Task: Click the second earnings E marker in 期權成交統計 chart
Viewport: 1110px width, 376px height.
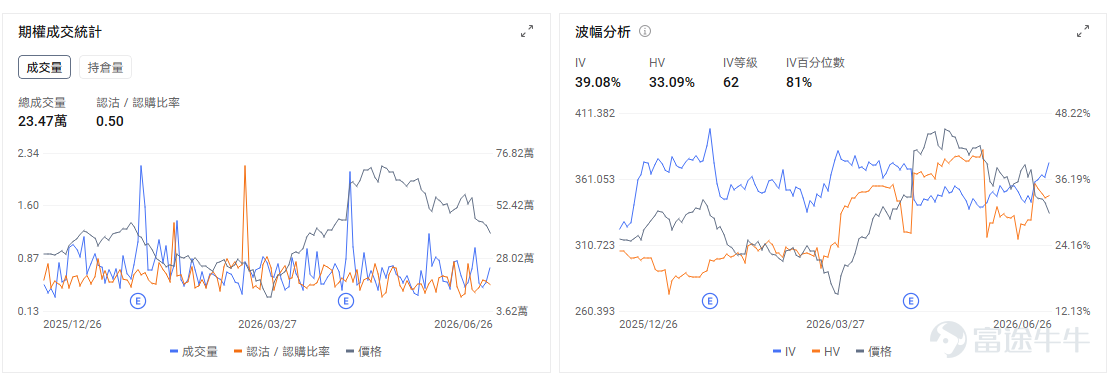Action: [345, 301]
